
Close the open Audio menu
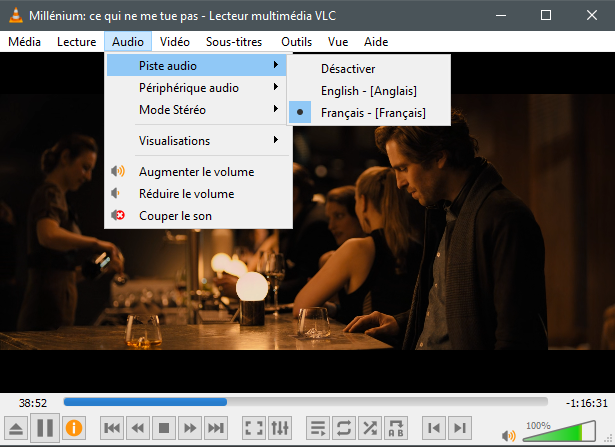(128, 42)
